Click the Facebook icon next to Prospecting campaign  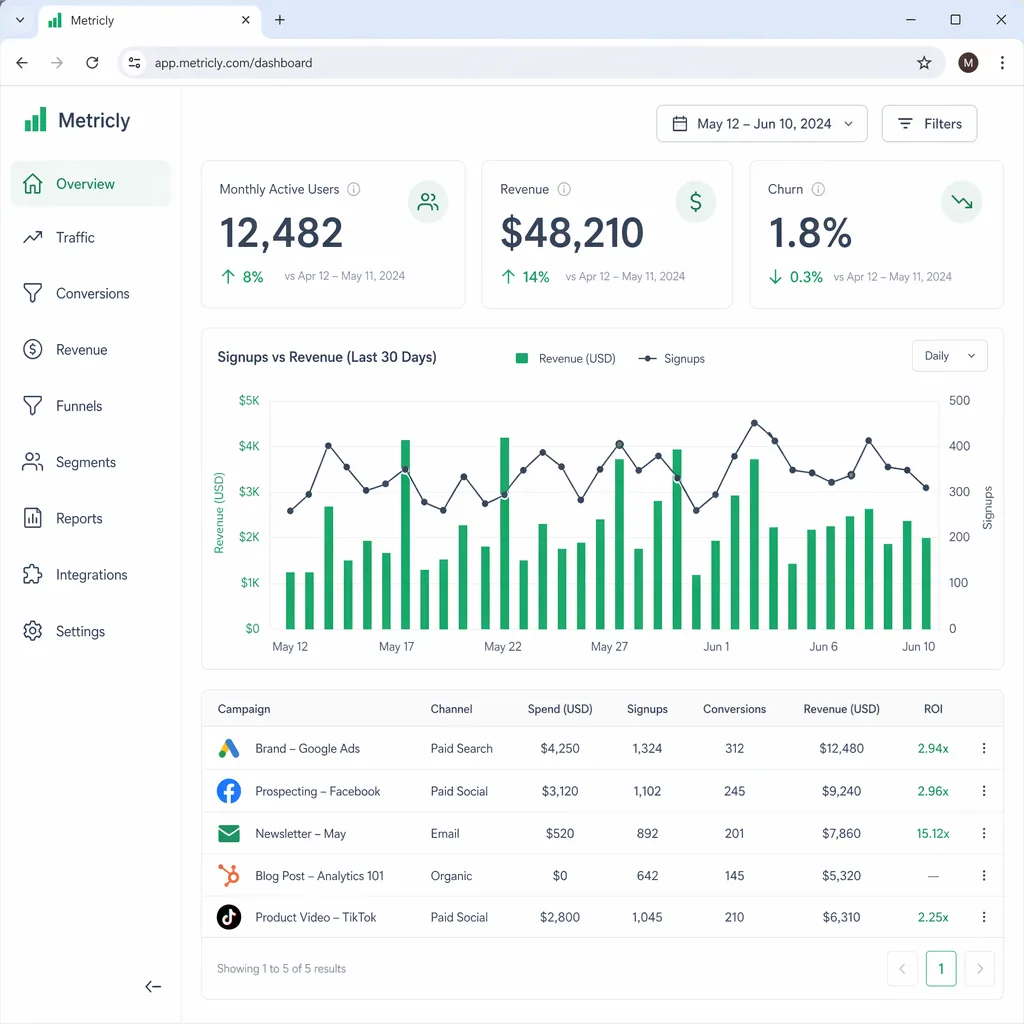pyautogui.click(x=229, y=790)
